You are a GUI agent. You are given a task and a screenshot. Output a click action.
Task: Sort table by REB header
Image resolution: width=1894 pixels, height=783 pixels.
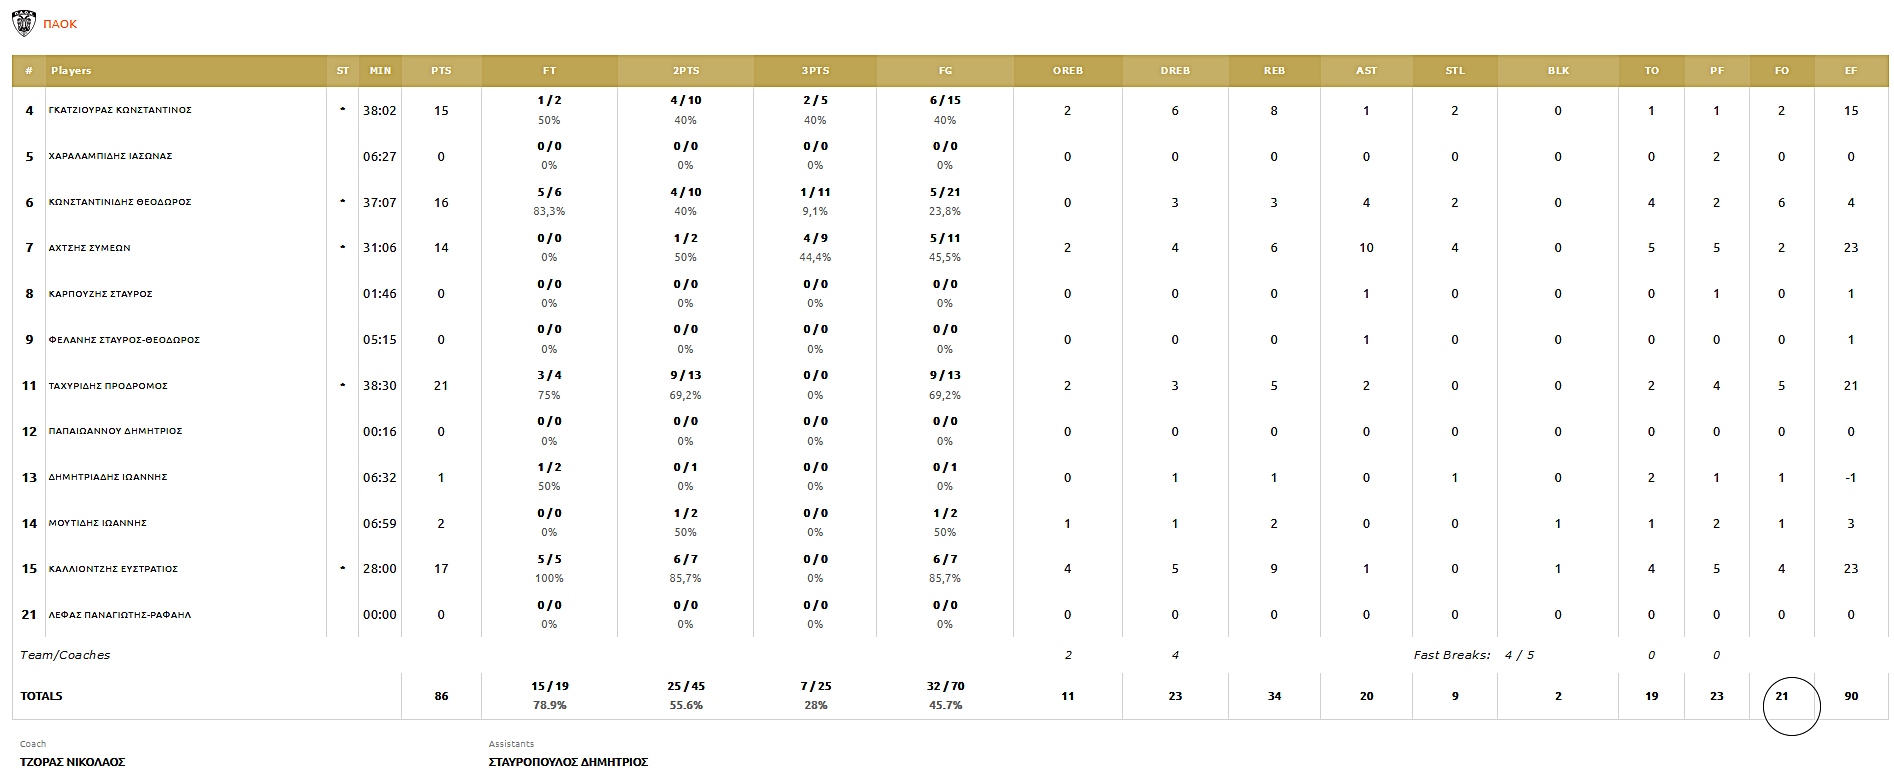coord(1274,71)
